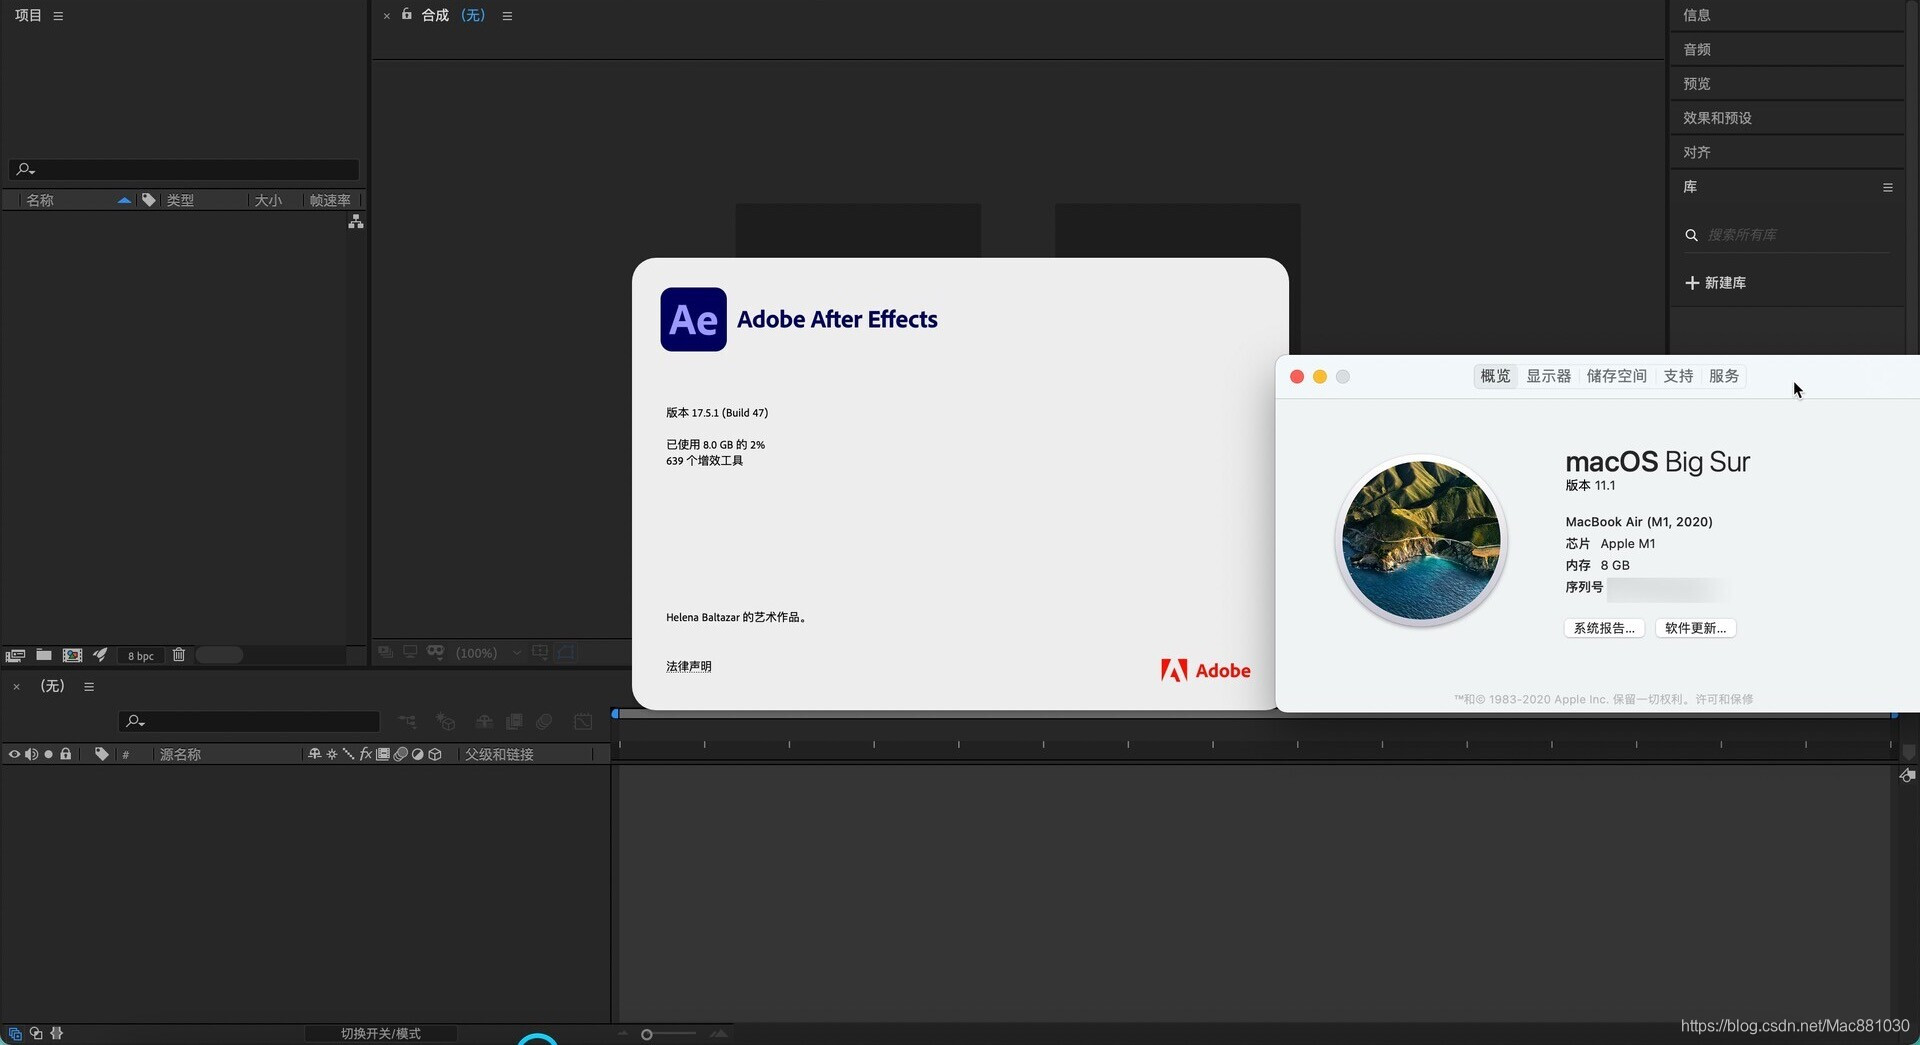1920x1045 pixels.
Task: Click the always preview this view icon
Action: (x=385, y=652)
